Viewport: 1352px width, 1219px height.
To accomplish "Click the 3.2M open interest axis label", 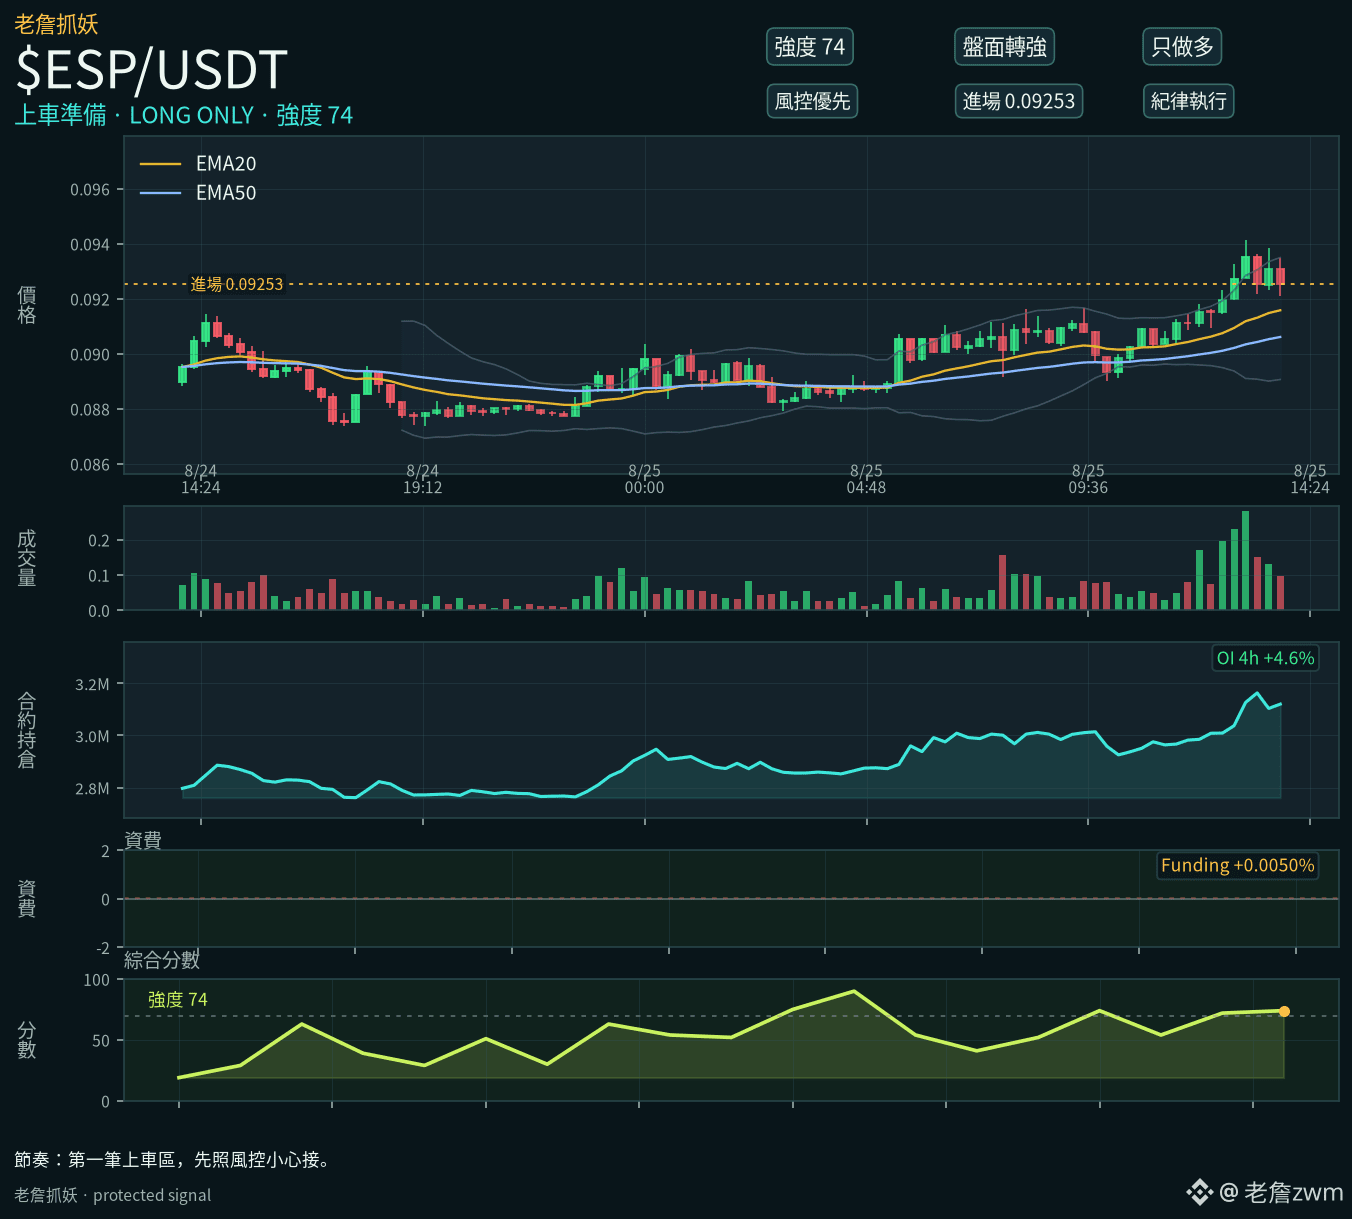I will pyautogui.click(x=92, y=685).
